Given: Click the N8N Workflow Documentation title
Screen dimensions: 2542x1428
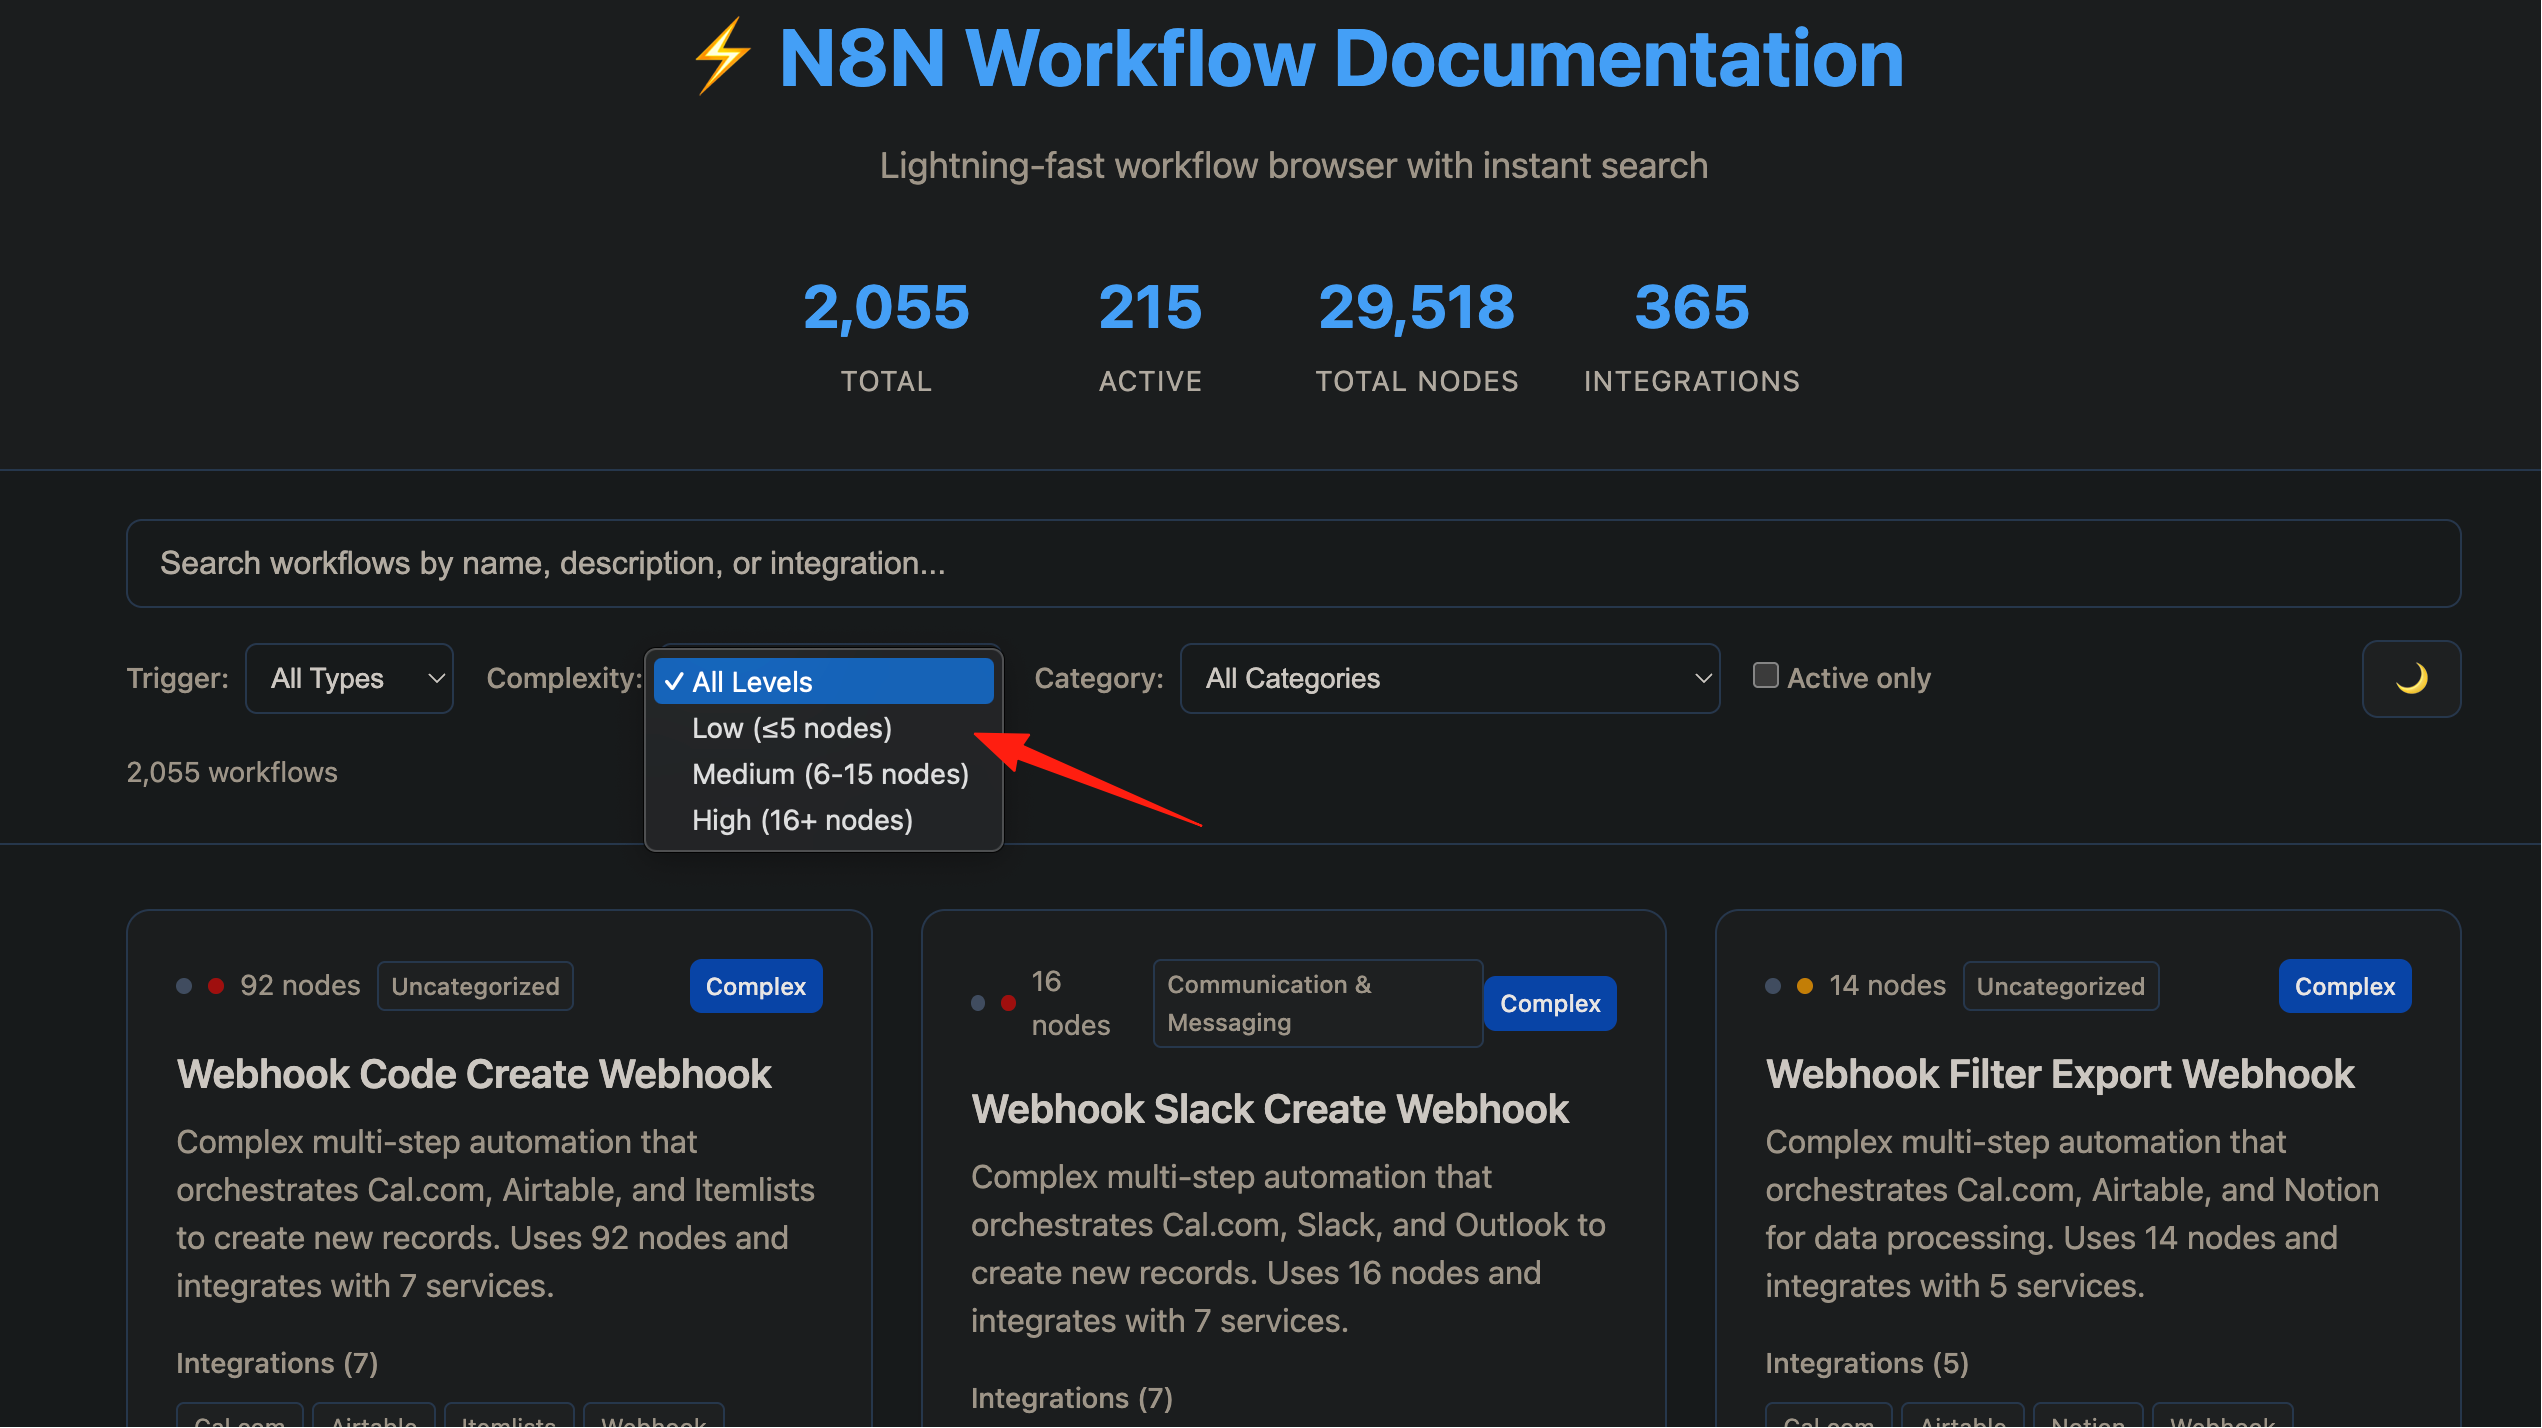Looking at the screenshot, I should click(1341, 58).
